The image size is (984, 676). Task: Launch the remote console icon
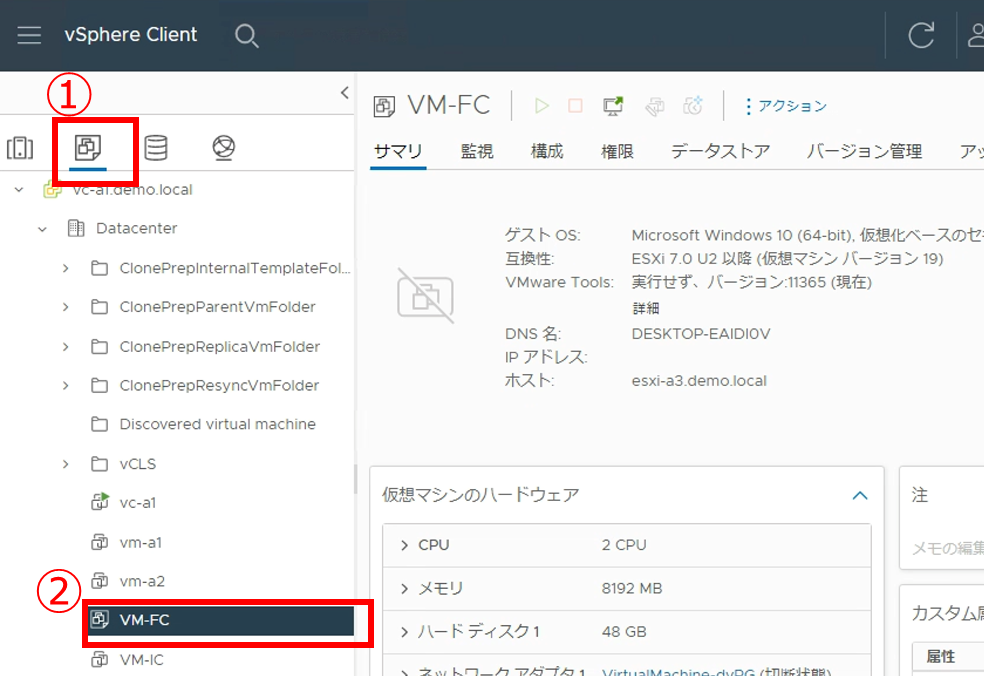[613, 106]
